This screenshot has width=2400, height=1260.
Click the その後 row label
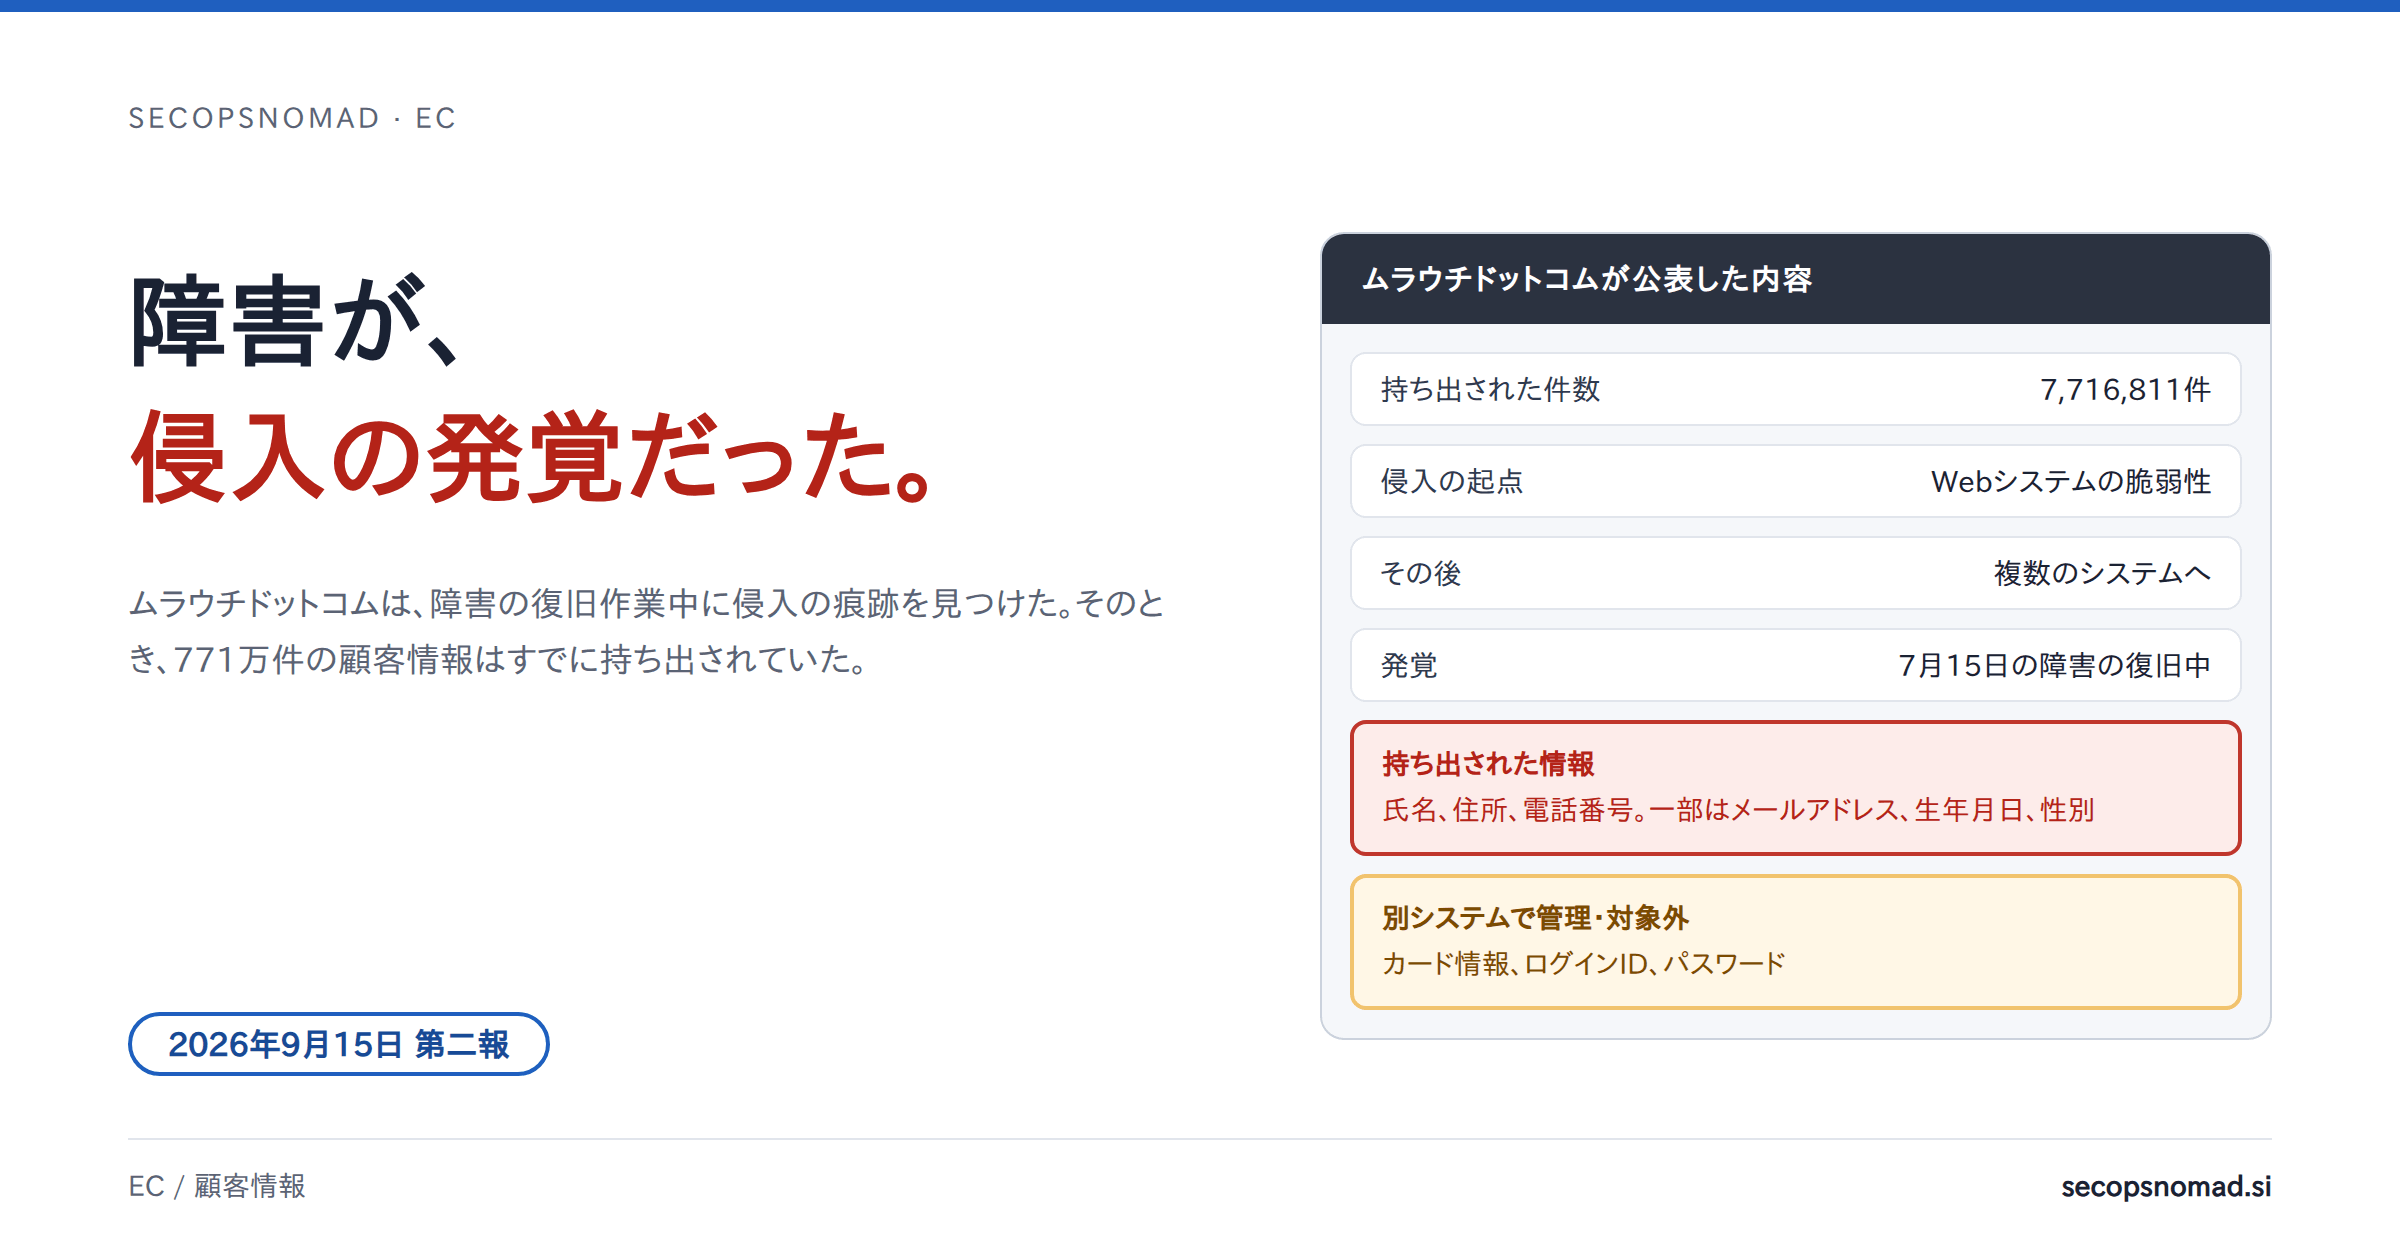1421,573
